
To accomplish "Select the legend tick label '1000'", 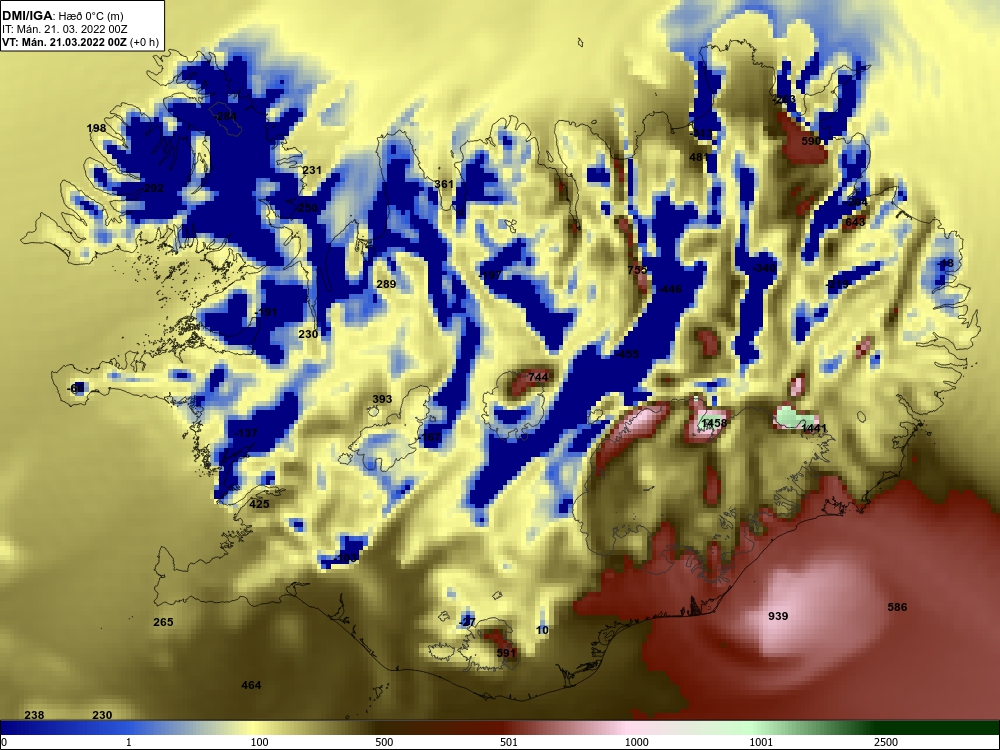I will [x=636, y=742].
